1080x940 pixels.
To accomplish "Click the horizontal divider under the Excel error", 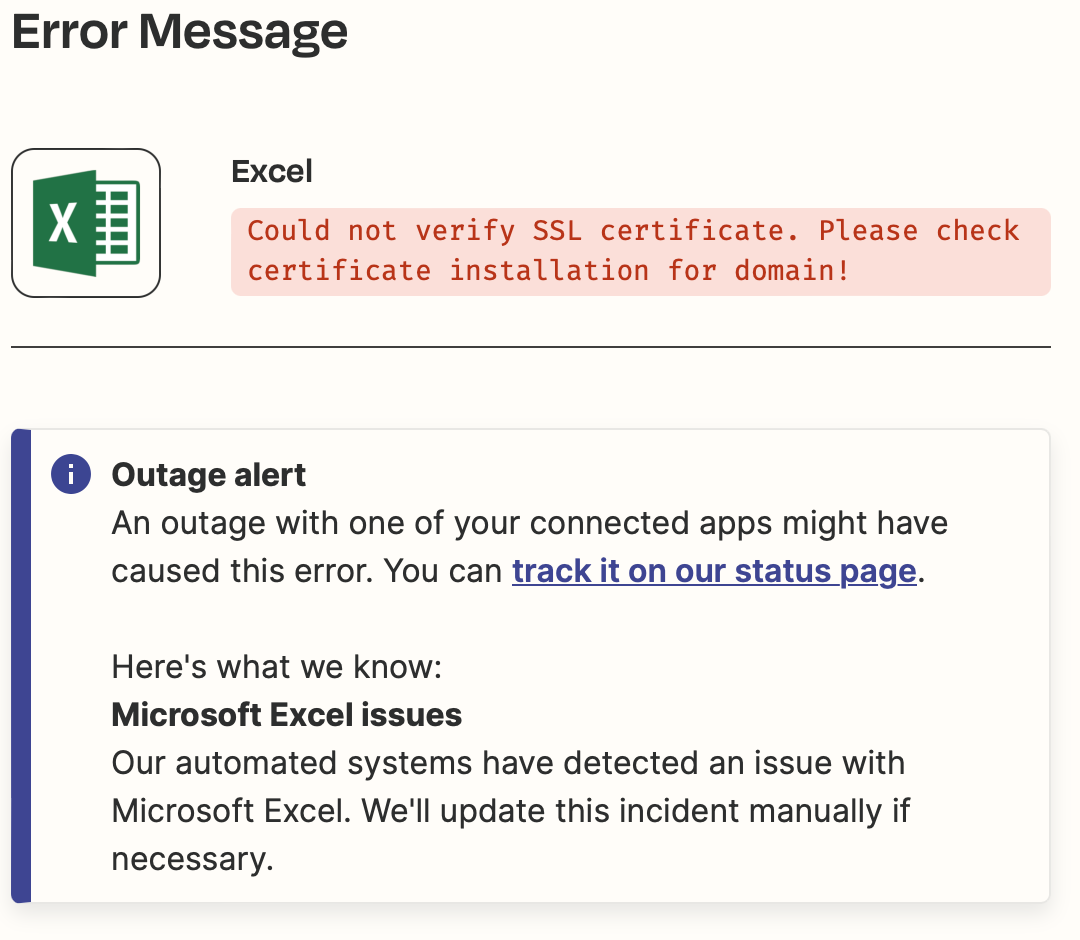I will pos(531,347).
